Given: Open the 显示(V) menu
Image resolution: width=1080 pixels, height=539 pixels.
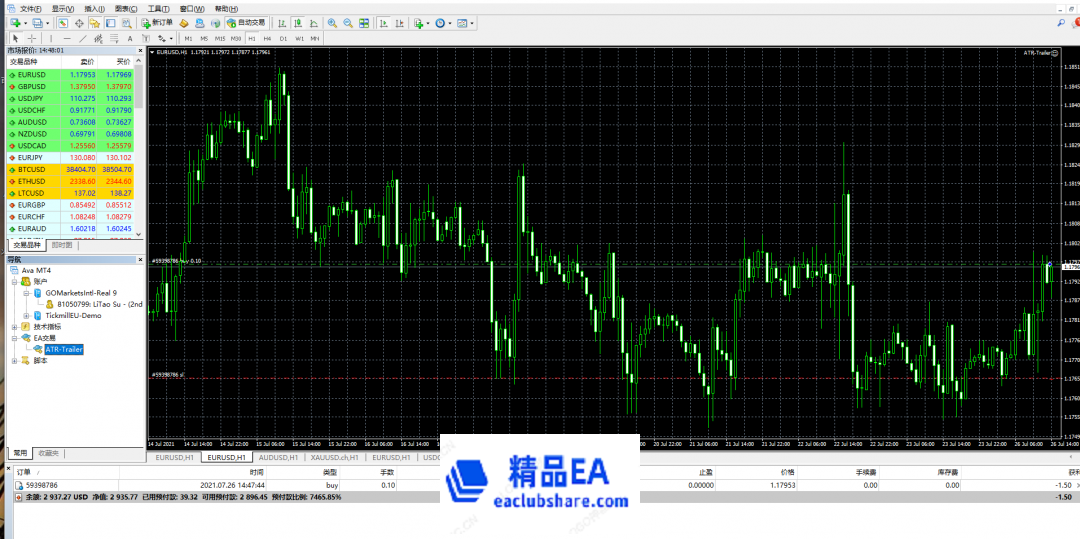Looking at the screenshot, I should [x=63, y=9].
